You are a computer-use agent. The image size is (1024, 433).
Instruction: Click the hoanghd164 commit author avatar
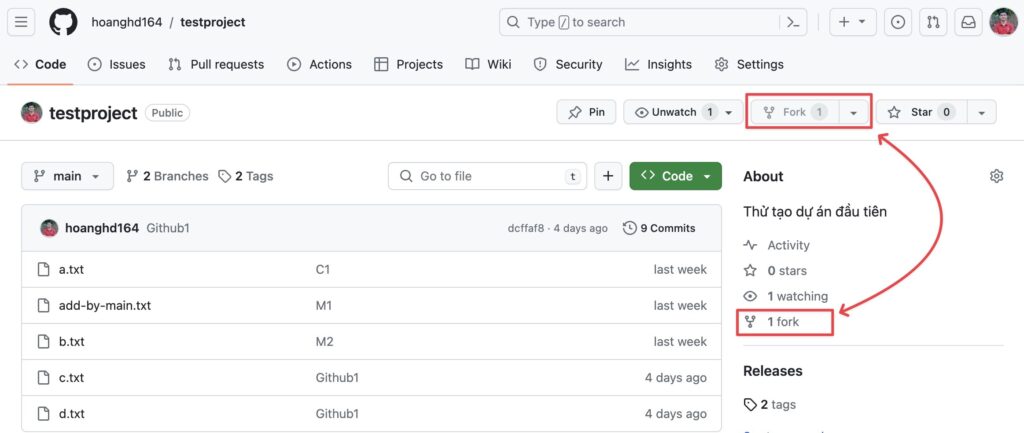[49, 228]
